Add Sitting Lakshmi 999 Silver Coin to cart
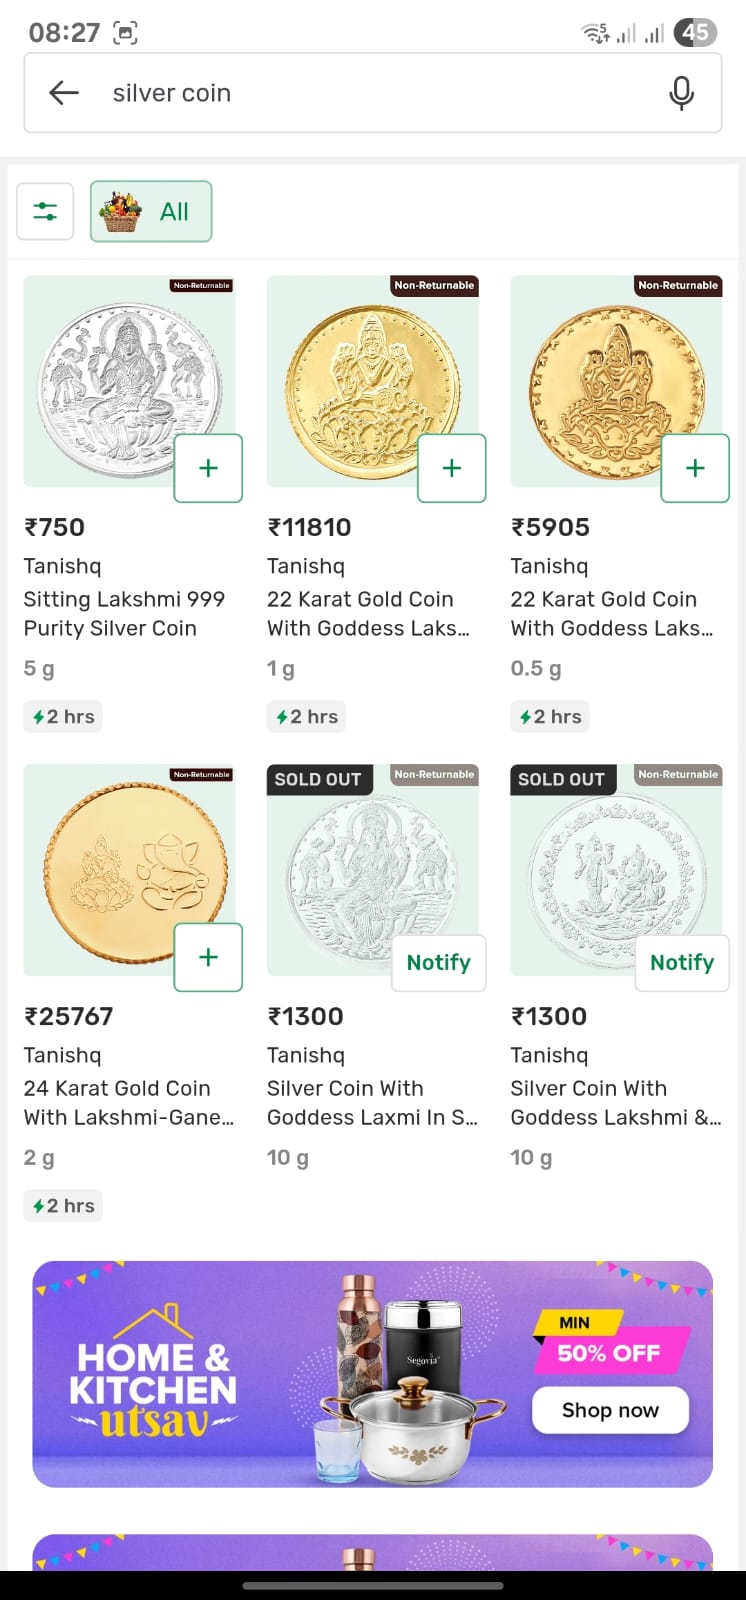 (208, 468)
